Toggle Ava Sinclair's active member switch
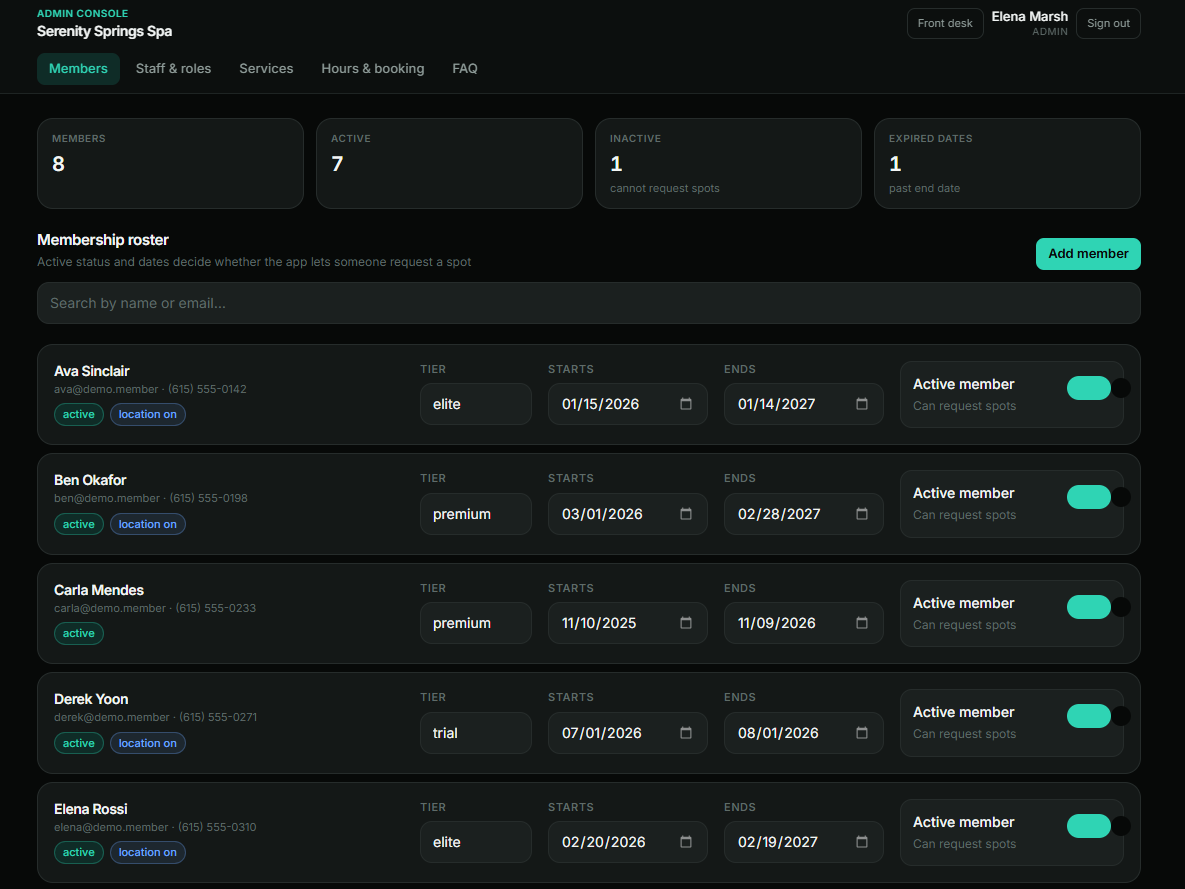 (1089, 388)
